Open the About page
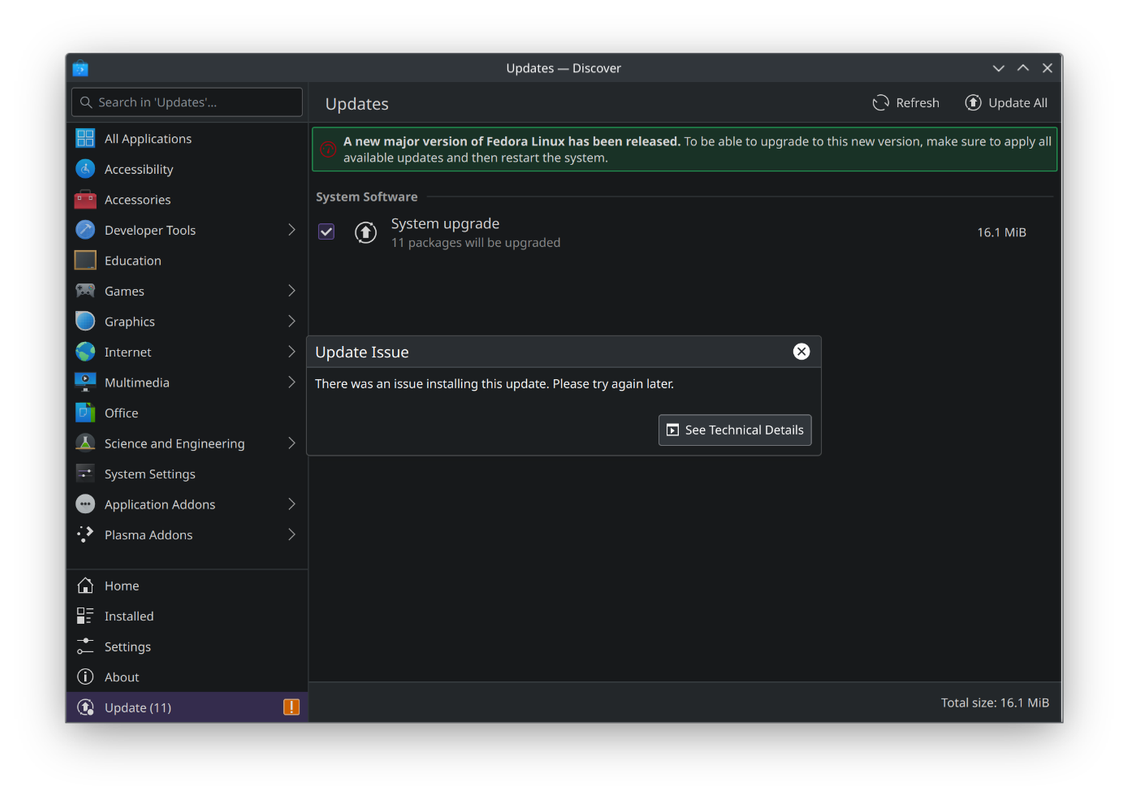 (x=187, y=677)
